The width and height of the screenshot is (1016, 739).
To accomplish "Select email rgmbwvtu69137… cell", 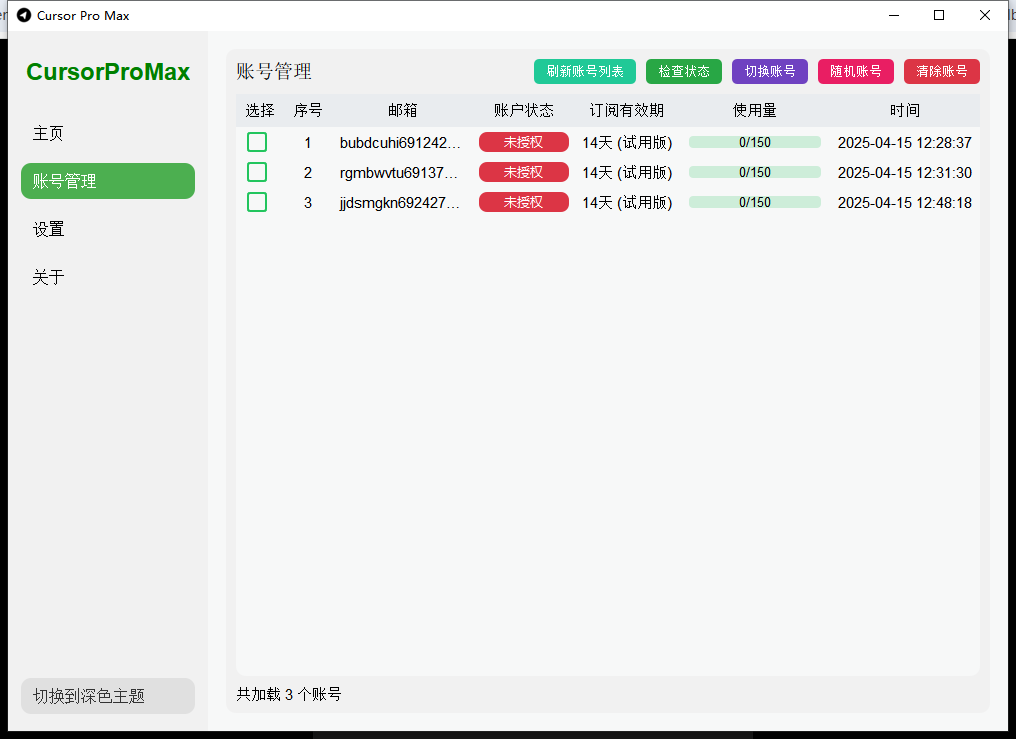I will tap(399, 173).
